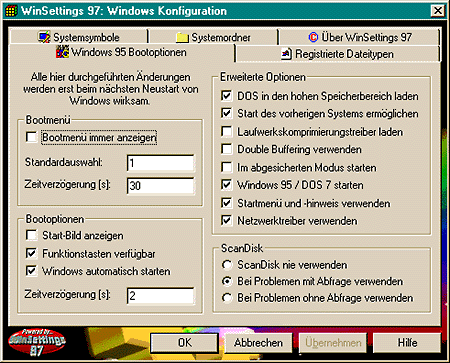Click Bootmenü Zeitverzögerung field showing 30
450x363 pixels.
point(160,186)
